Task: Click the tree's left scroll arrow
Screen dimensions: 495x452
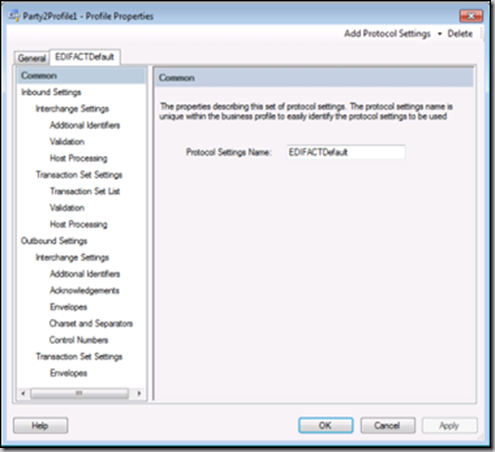Action: click(x=23, y=393)
